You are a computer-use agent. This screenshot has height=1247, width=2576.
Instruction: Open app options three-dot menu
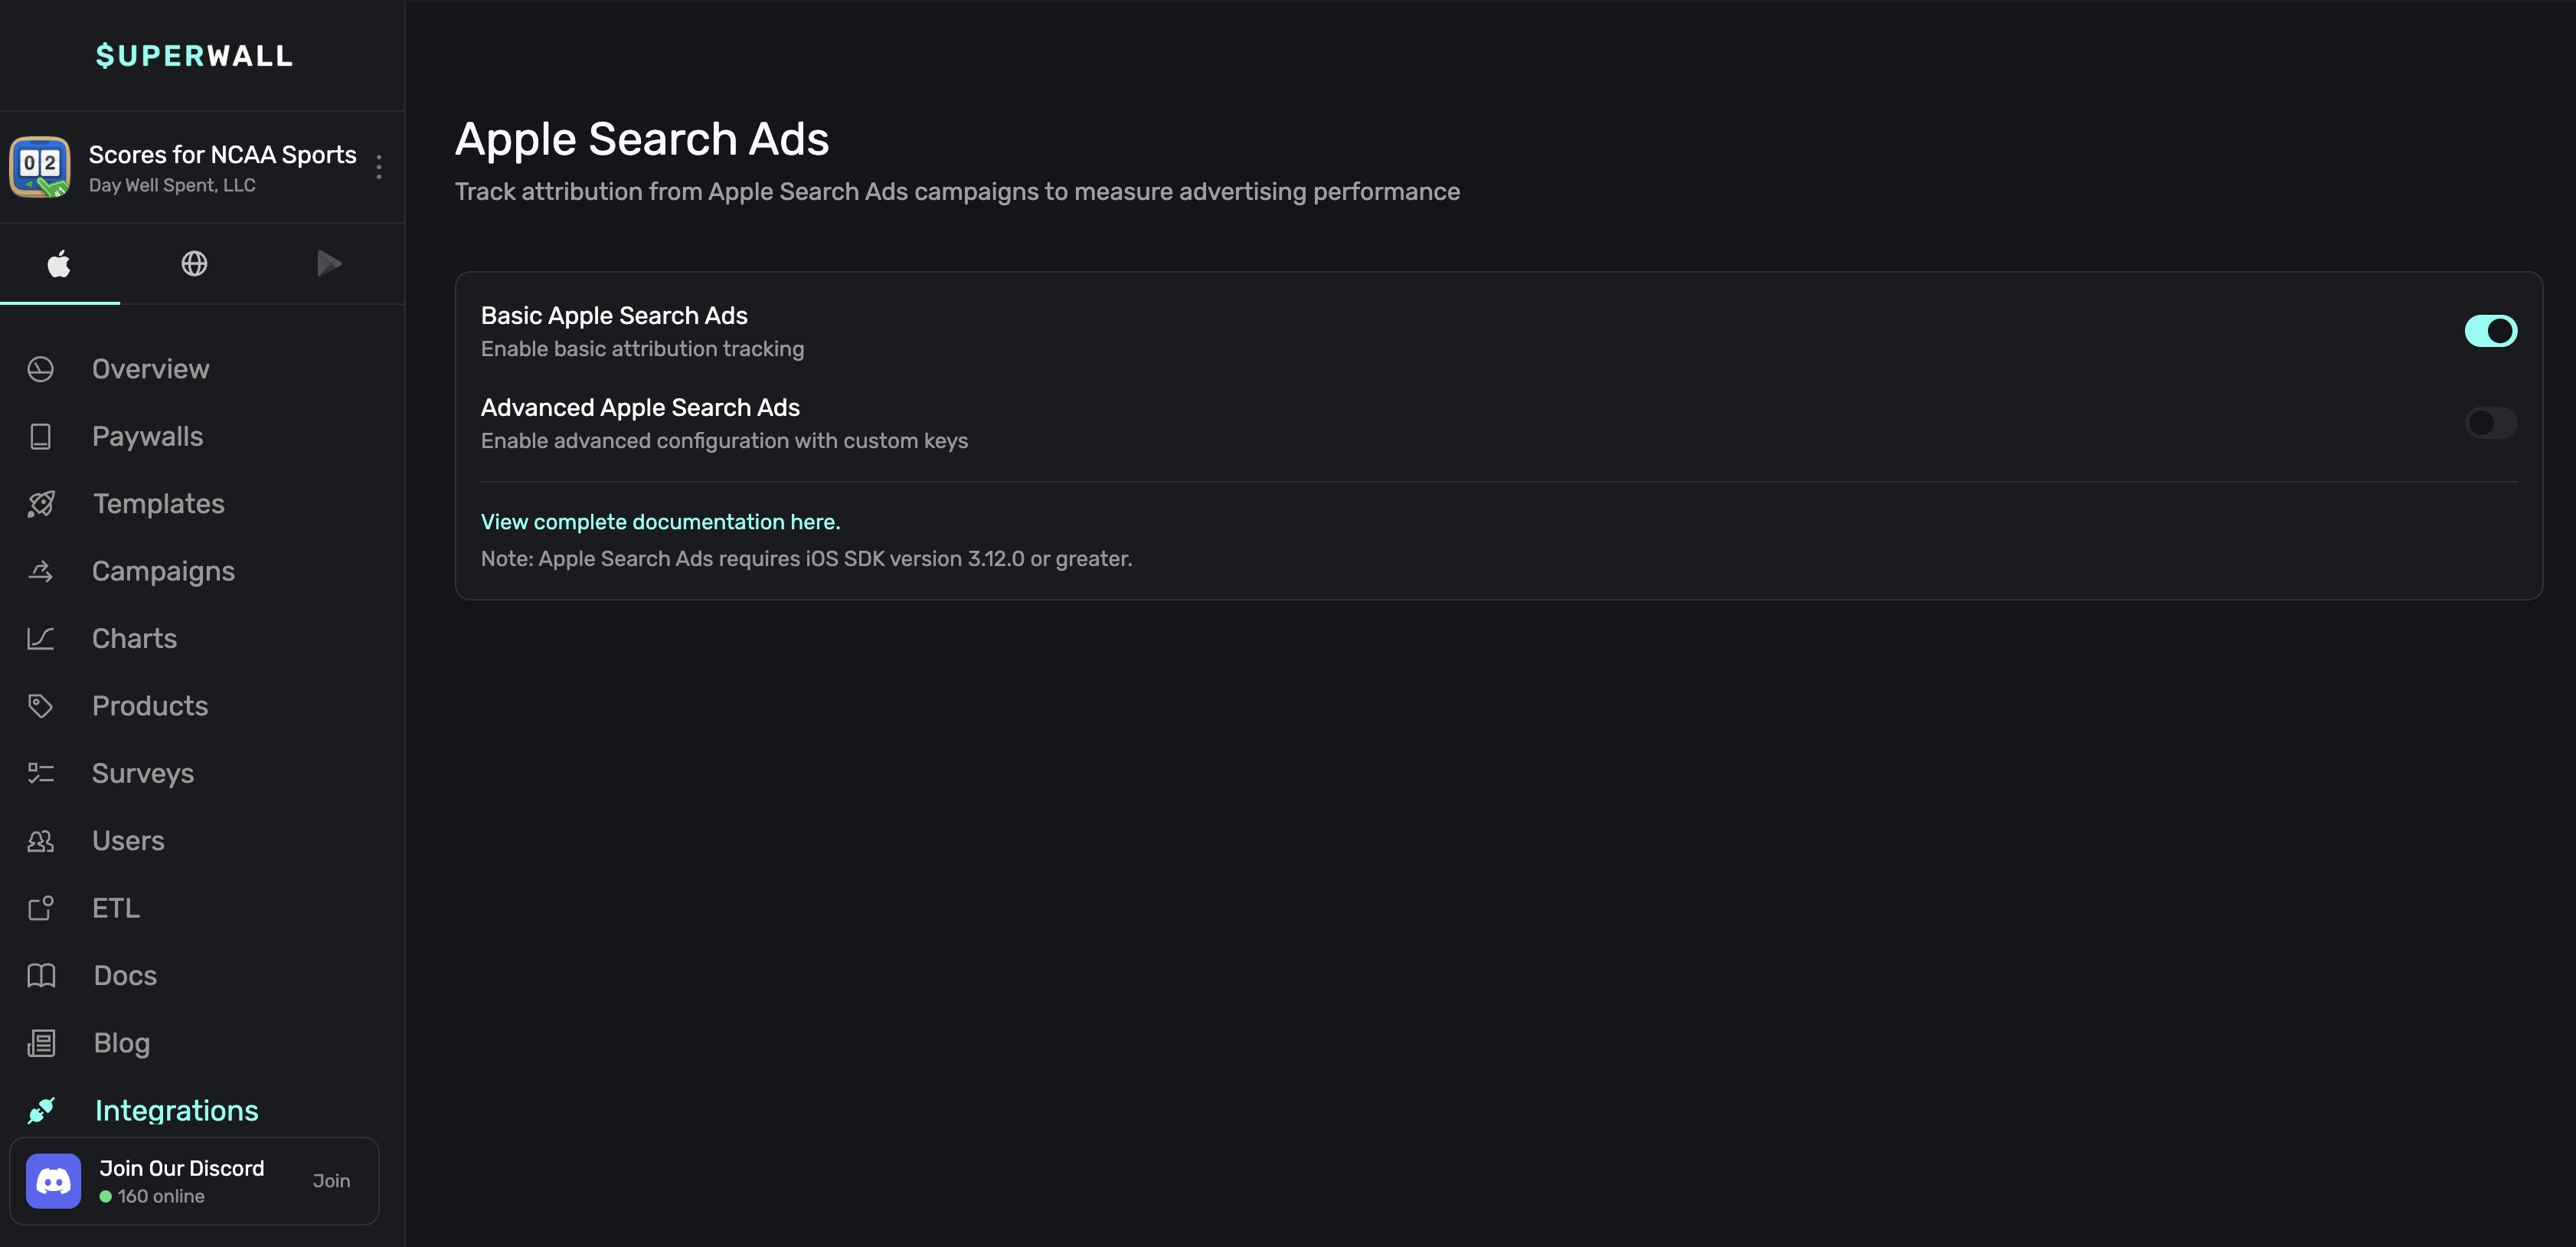click(x=379, y=167)
